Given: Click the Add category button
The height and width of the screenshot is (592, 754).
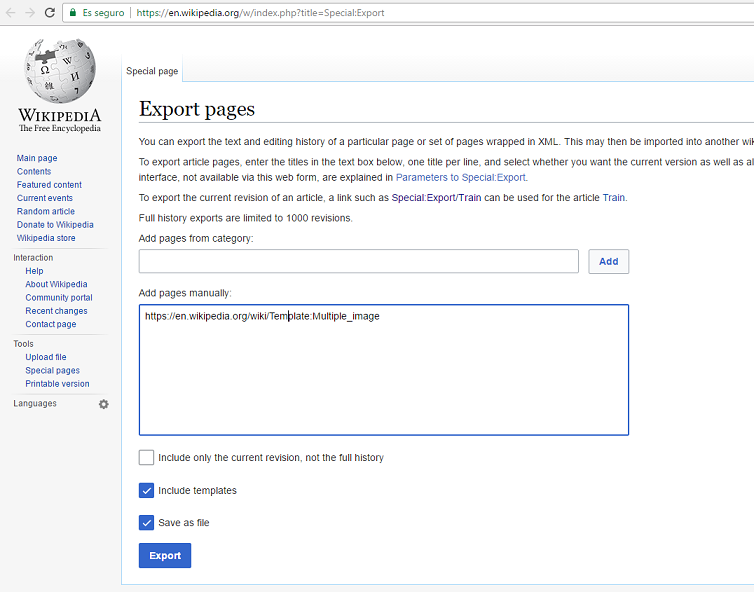Looking at the screenshot, I should 608,261.
